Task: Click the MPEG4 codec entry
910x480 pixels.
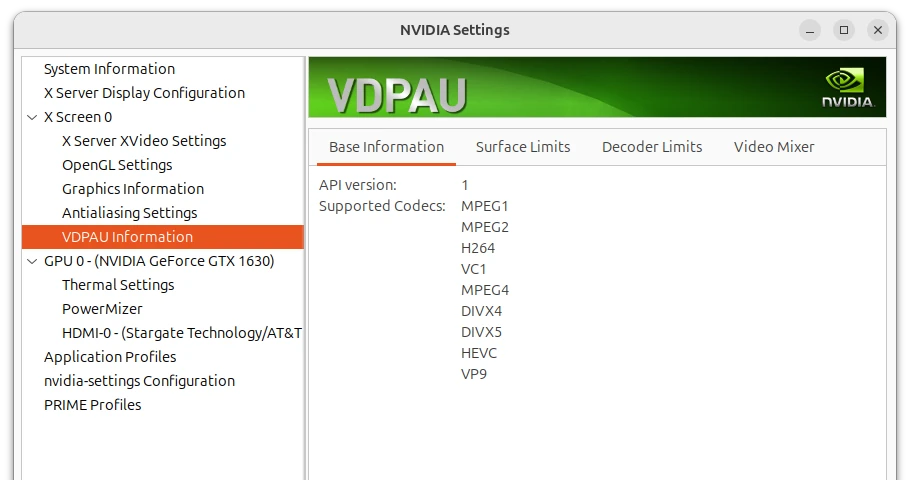Action: point(485,290)
